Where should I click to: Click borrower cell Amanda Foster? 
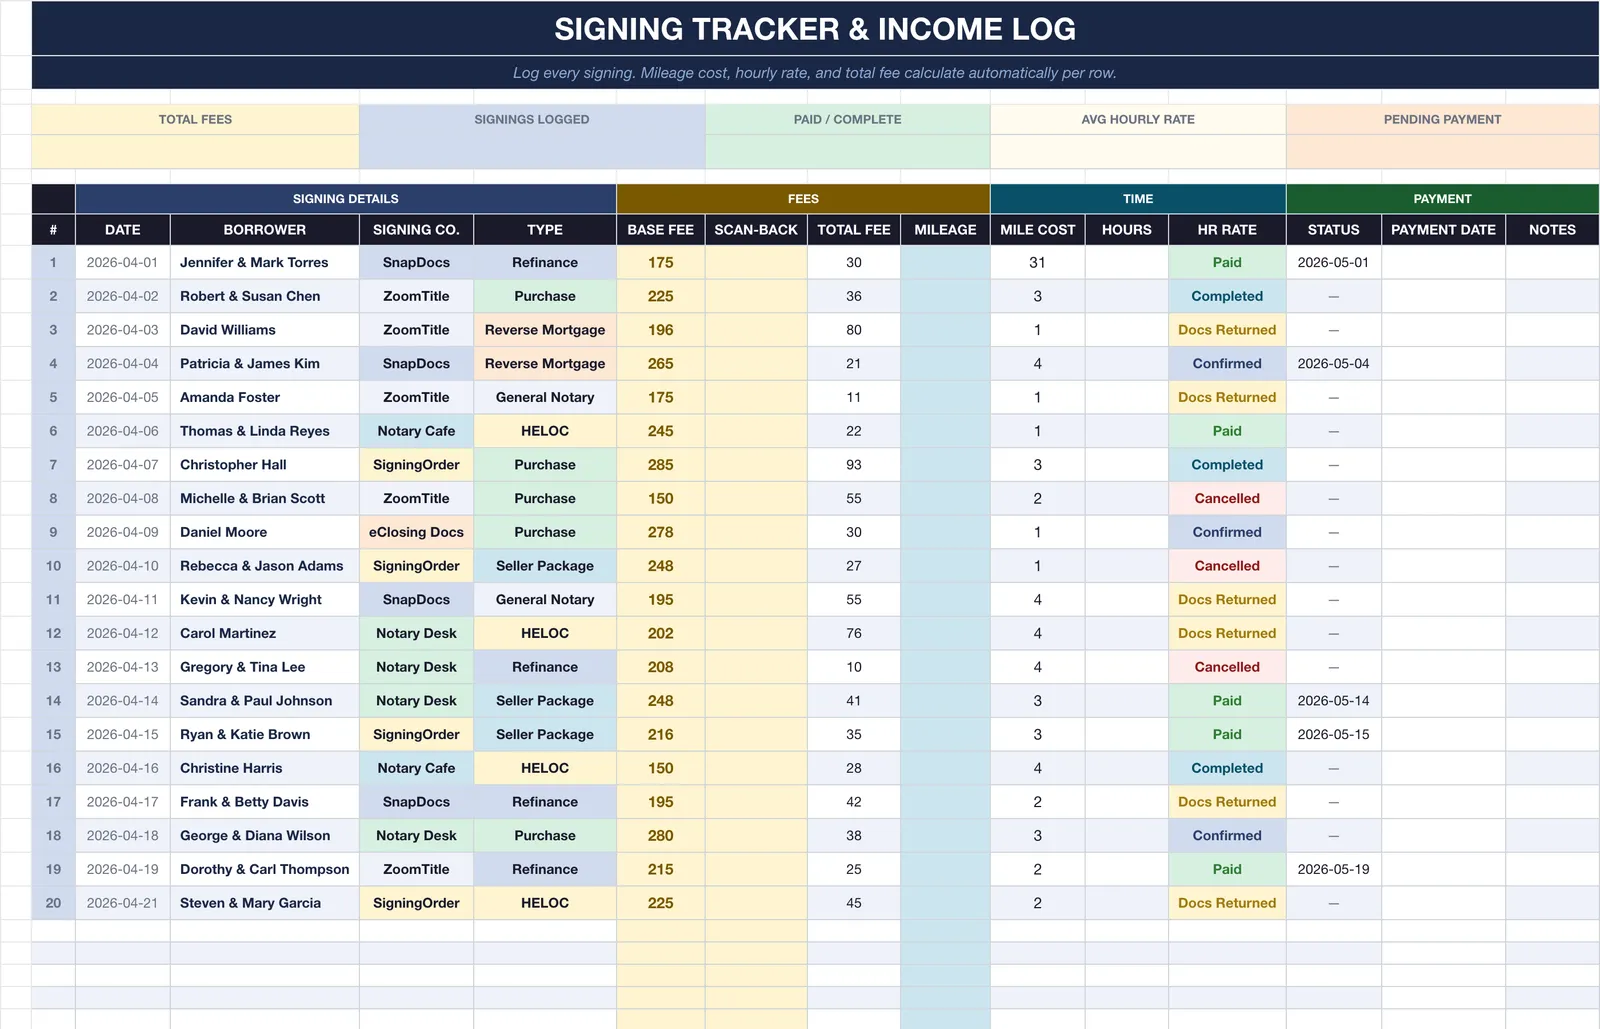265,397
